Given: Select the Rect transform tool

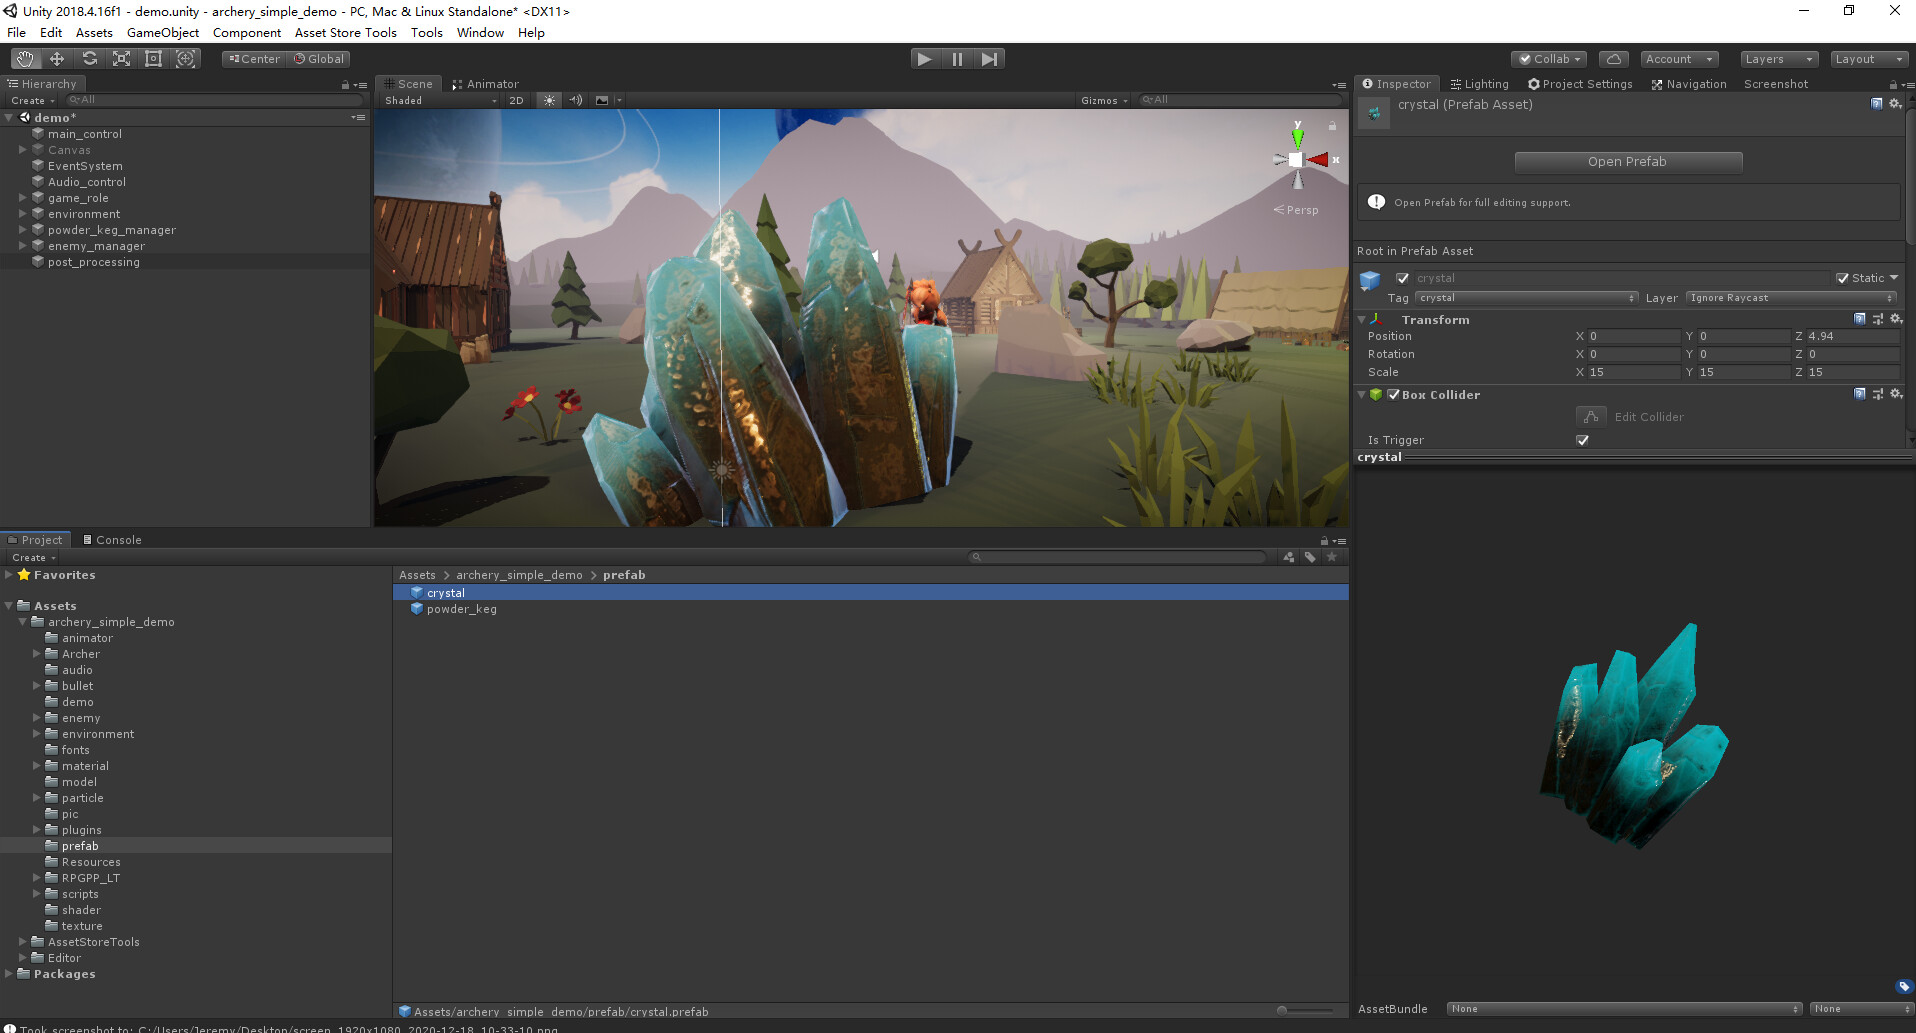Looking at the screenshot, I should pos(153,58).
